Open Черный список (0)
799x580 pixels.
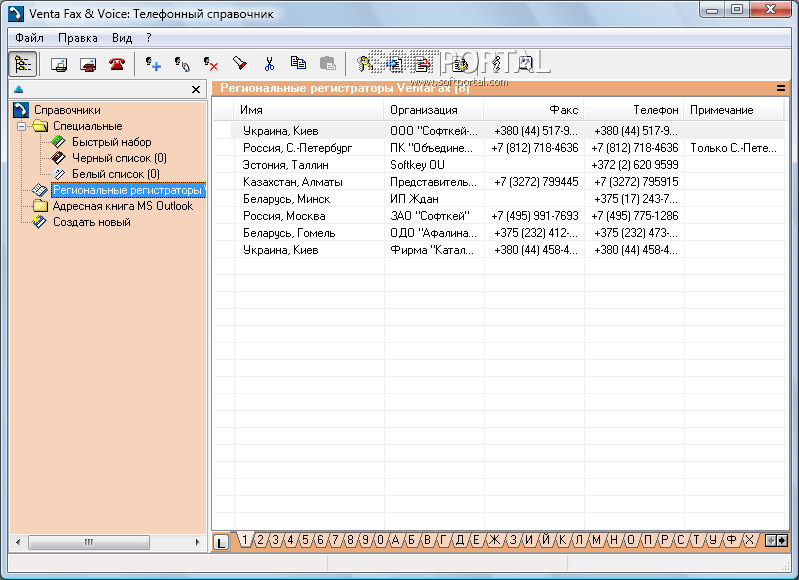click(119, 158)
